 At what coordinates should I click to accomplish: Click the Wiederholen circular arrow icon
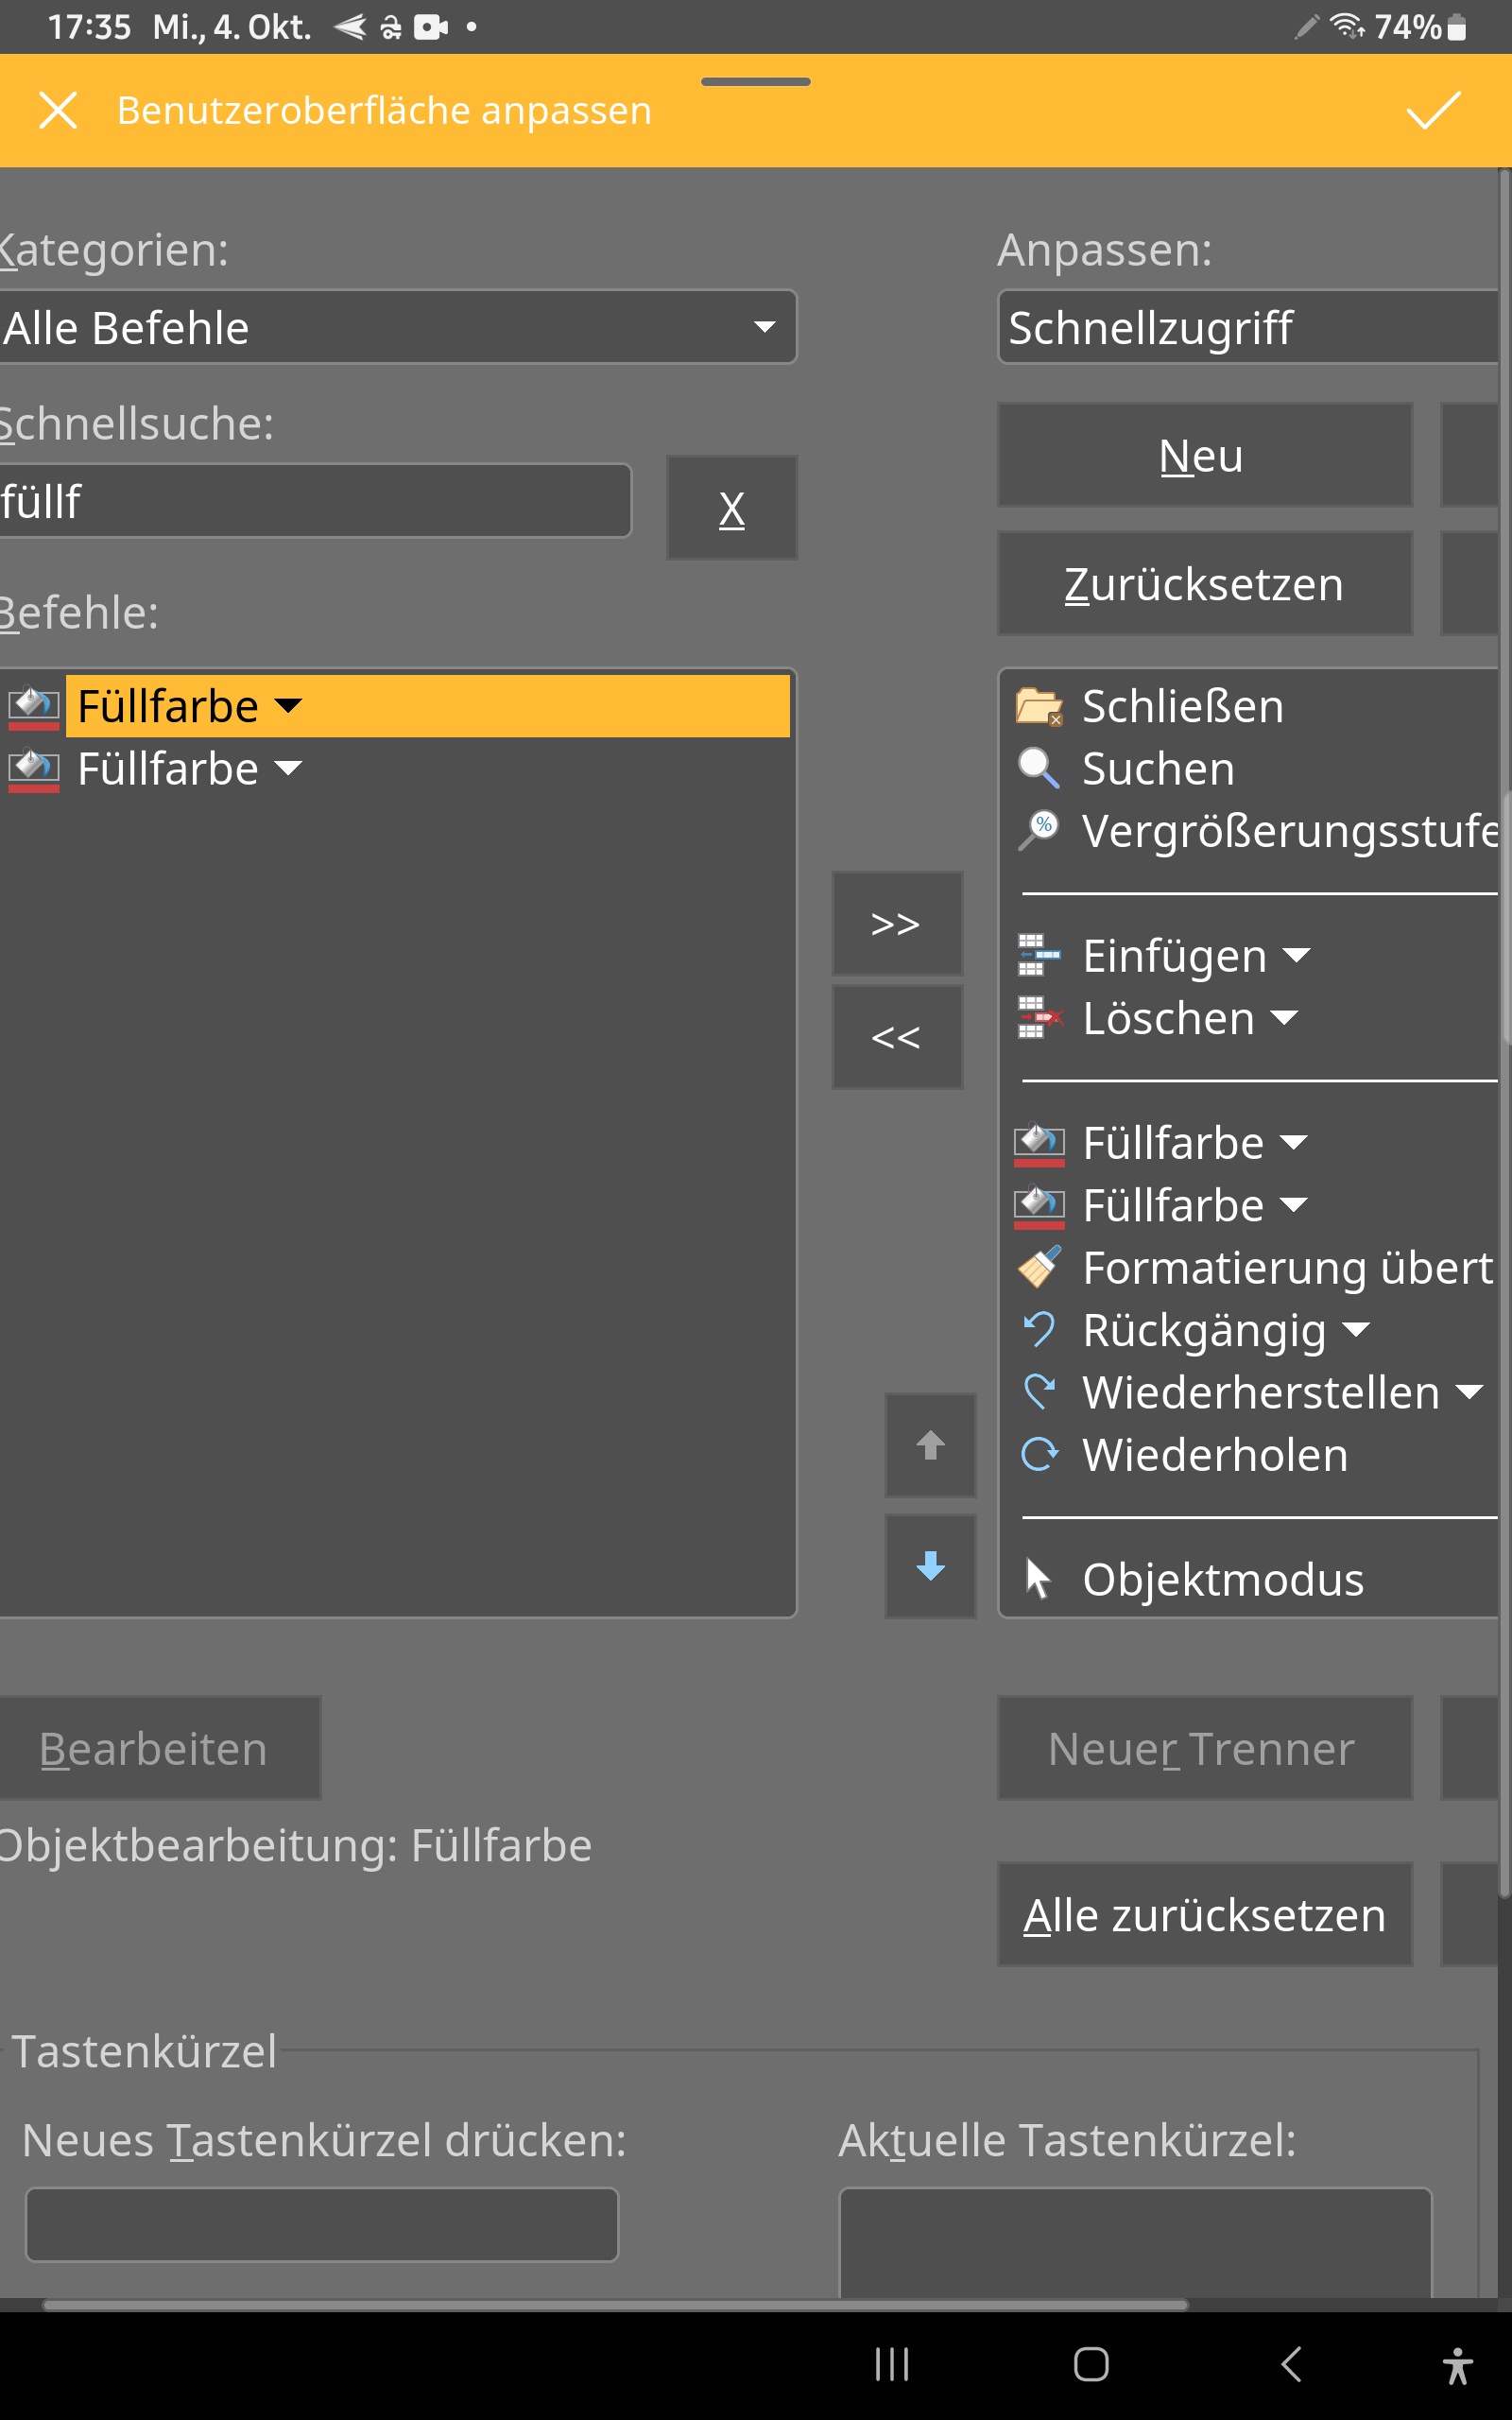click(1039, 1455)
